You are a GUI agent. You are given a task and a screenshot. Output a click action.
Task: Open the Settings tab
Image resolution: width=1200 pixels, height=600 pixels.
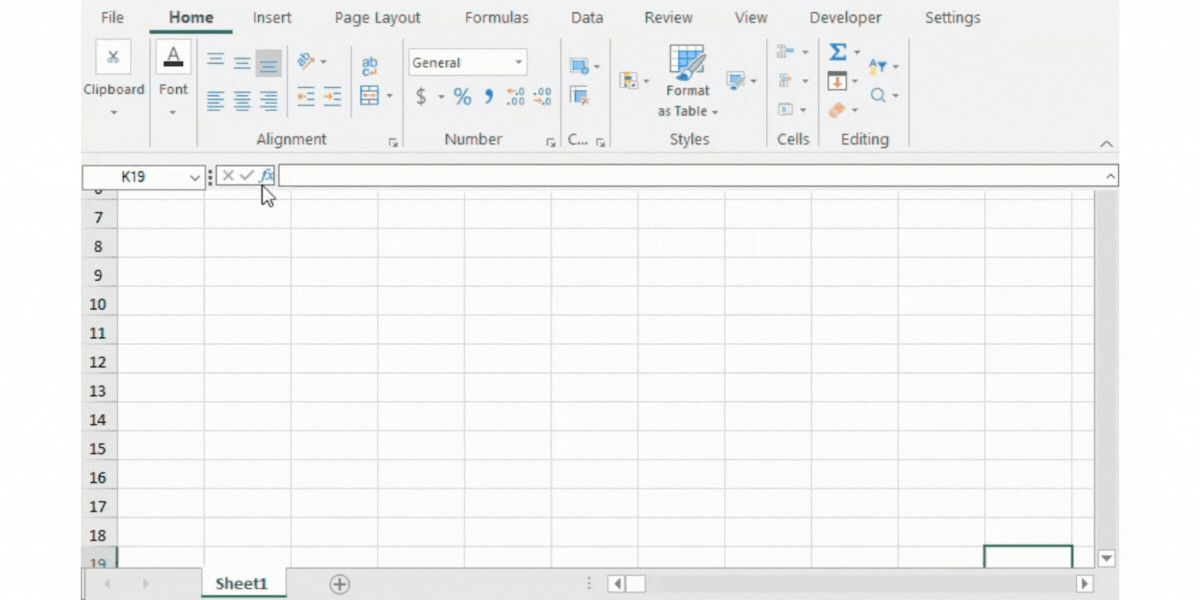point(953,18)
